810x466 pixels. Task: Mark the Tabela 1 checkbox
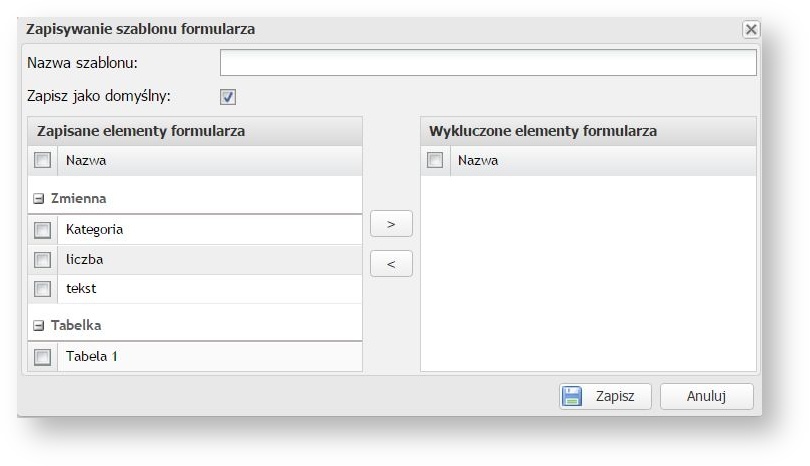[x=42, y=356]
